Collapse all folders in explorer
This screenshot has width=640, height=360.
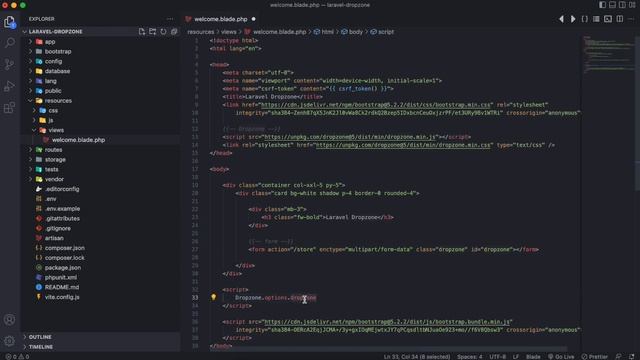174,31
